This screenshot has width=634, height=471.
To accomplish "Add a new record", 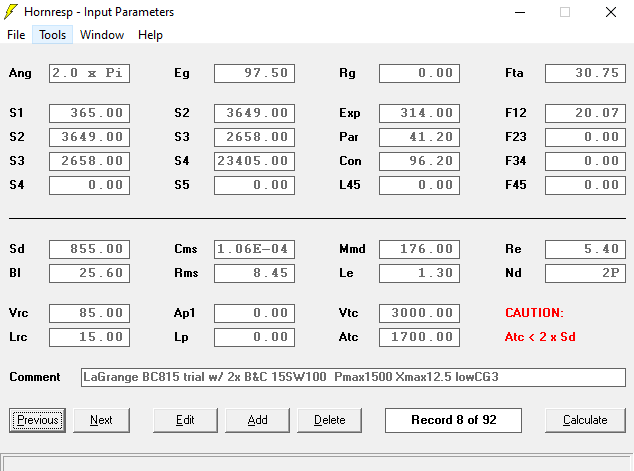I will pyautogui.click(x=258, y=420).
